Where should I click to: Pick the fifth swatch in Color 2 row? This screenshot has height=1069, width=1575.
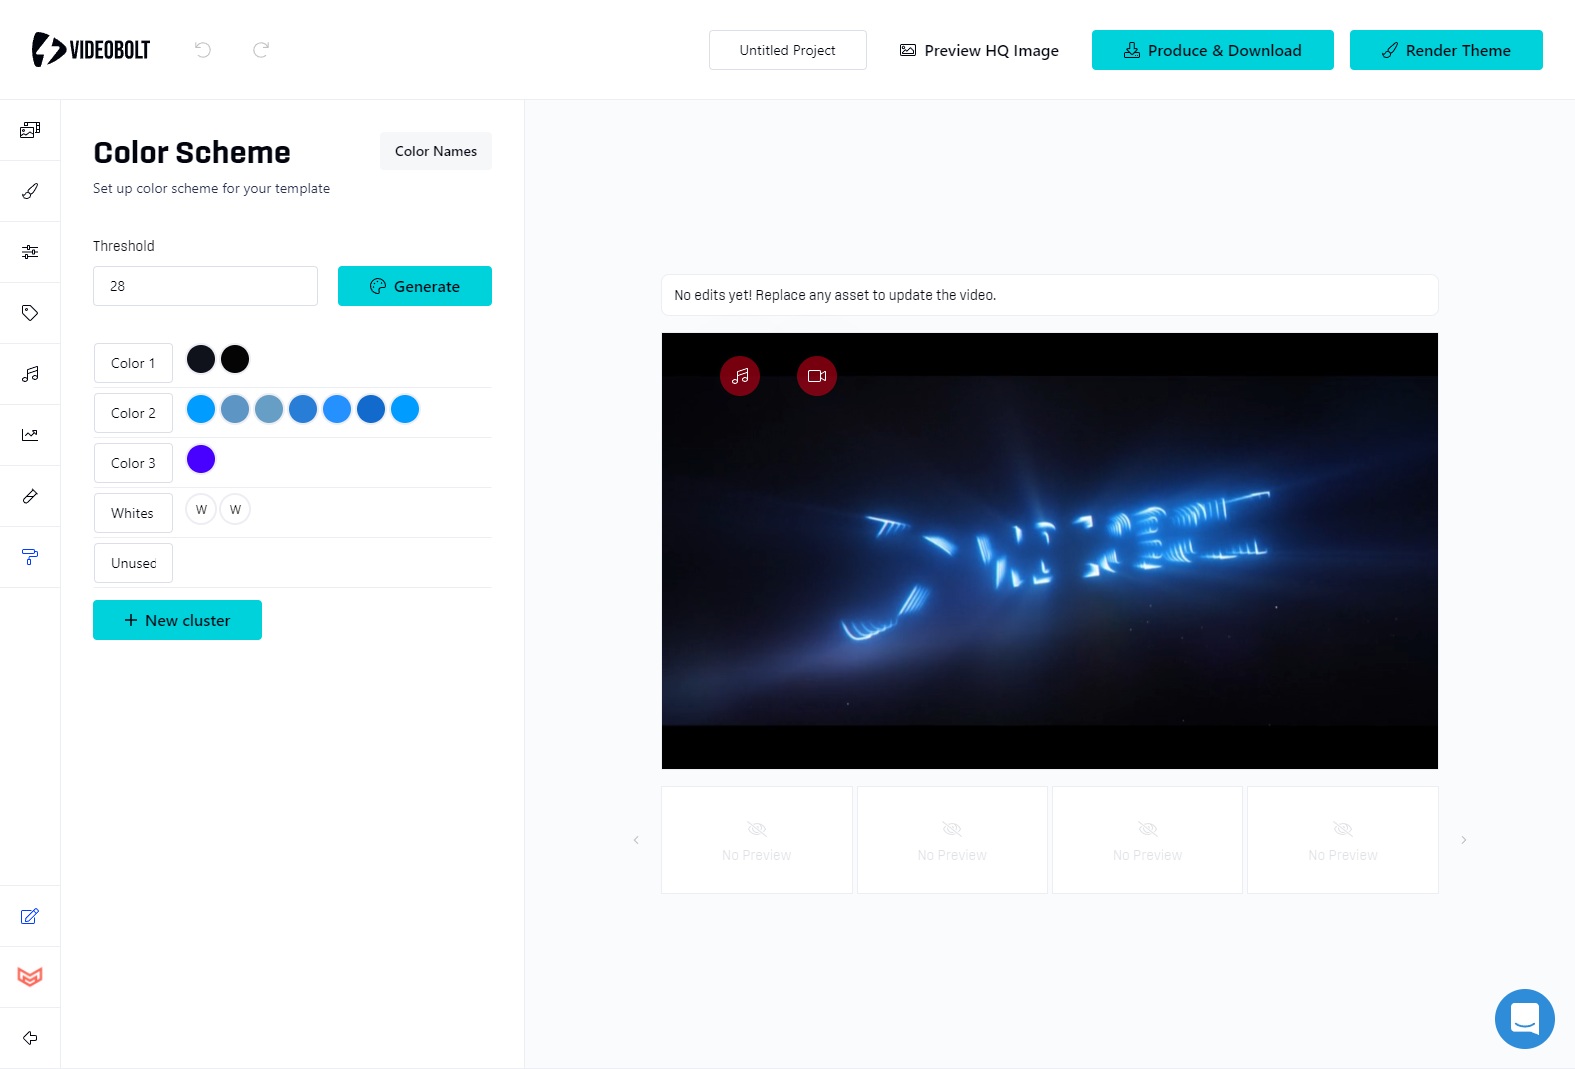point(337,409)
